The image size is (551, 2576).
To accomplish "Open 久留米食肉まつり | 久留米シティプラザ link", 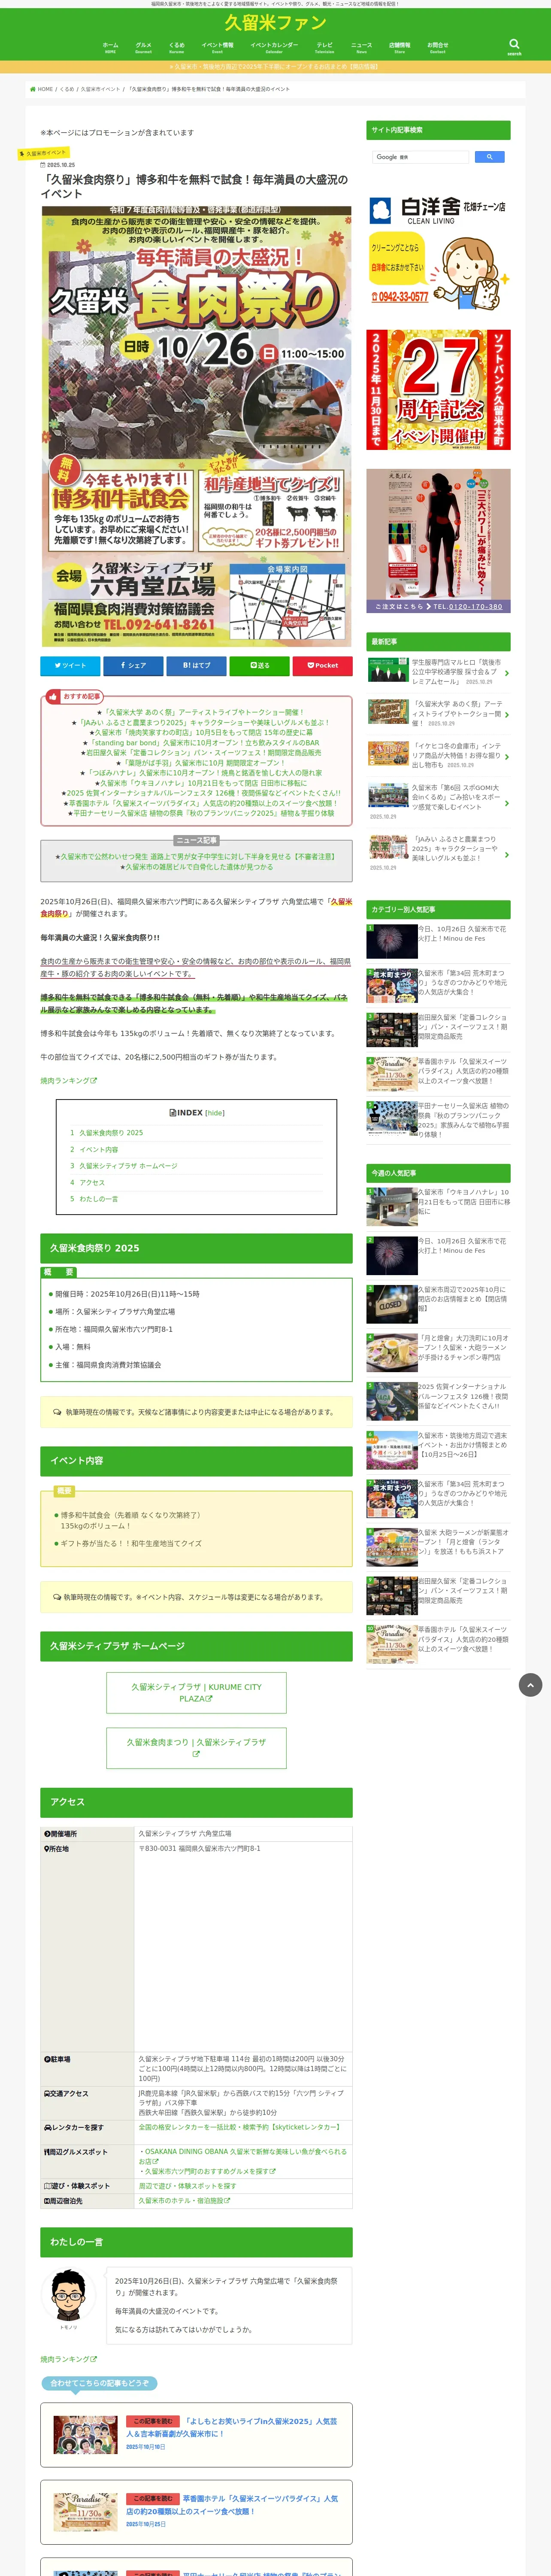I will point(196,1748).
